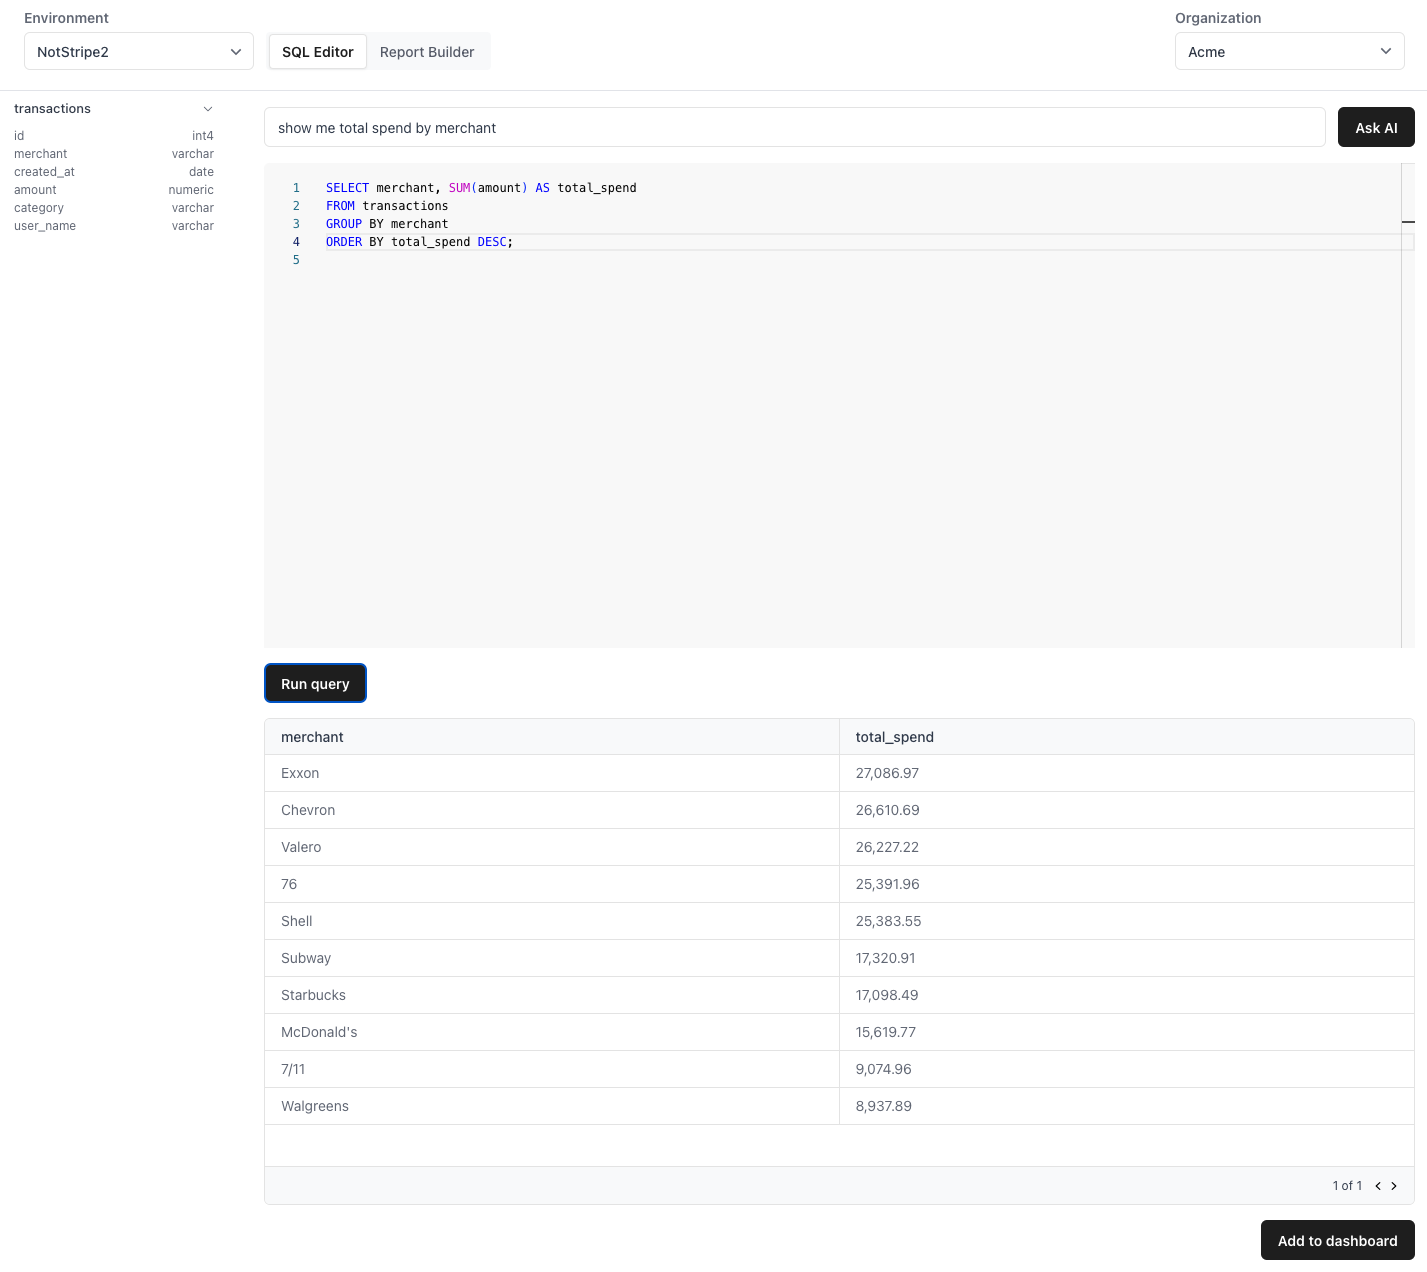Click the 17,320.91 total spend value
The width and height of the screenshot is (1427, 1272).
pos(885,958)
